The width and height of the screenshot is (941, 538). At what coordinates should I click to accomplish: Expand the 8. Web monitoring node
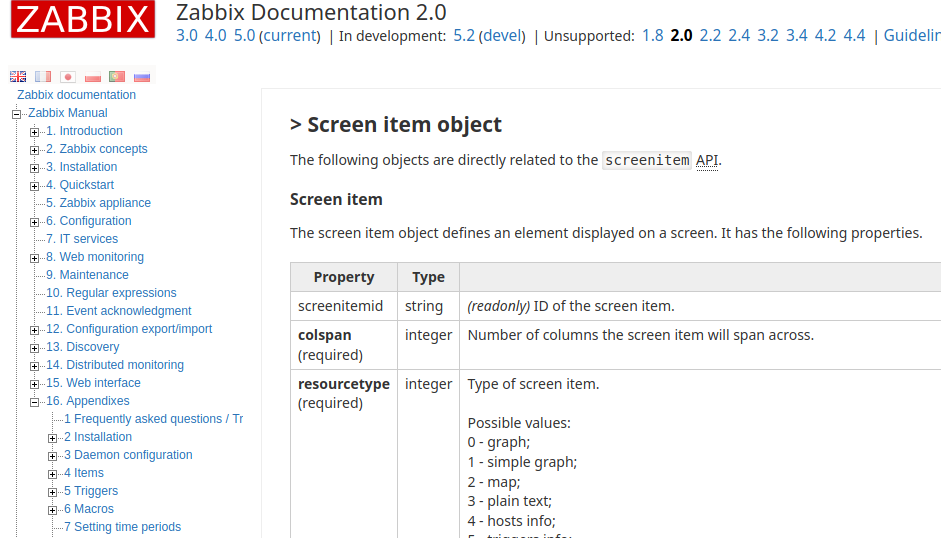(x=35, y=258)
